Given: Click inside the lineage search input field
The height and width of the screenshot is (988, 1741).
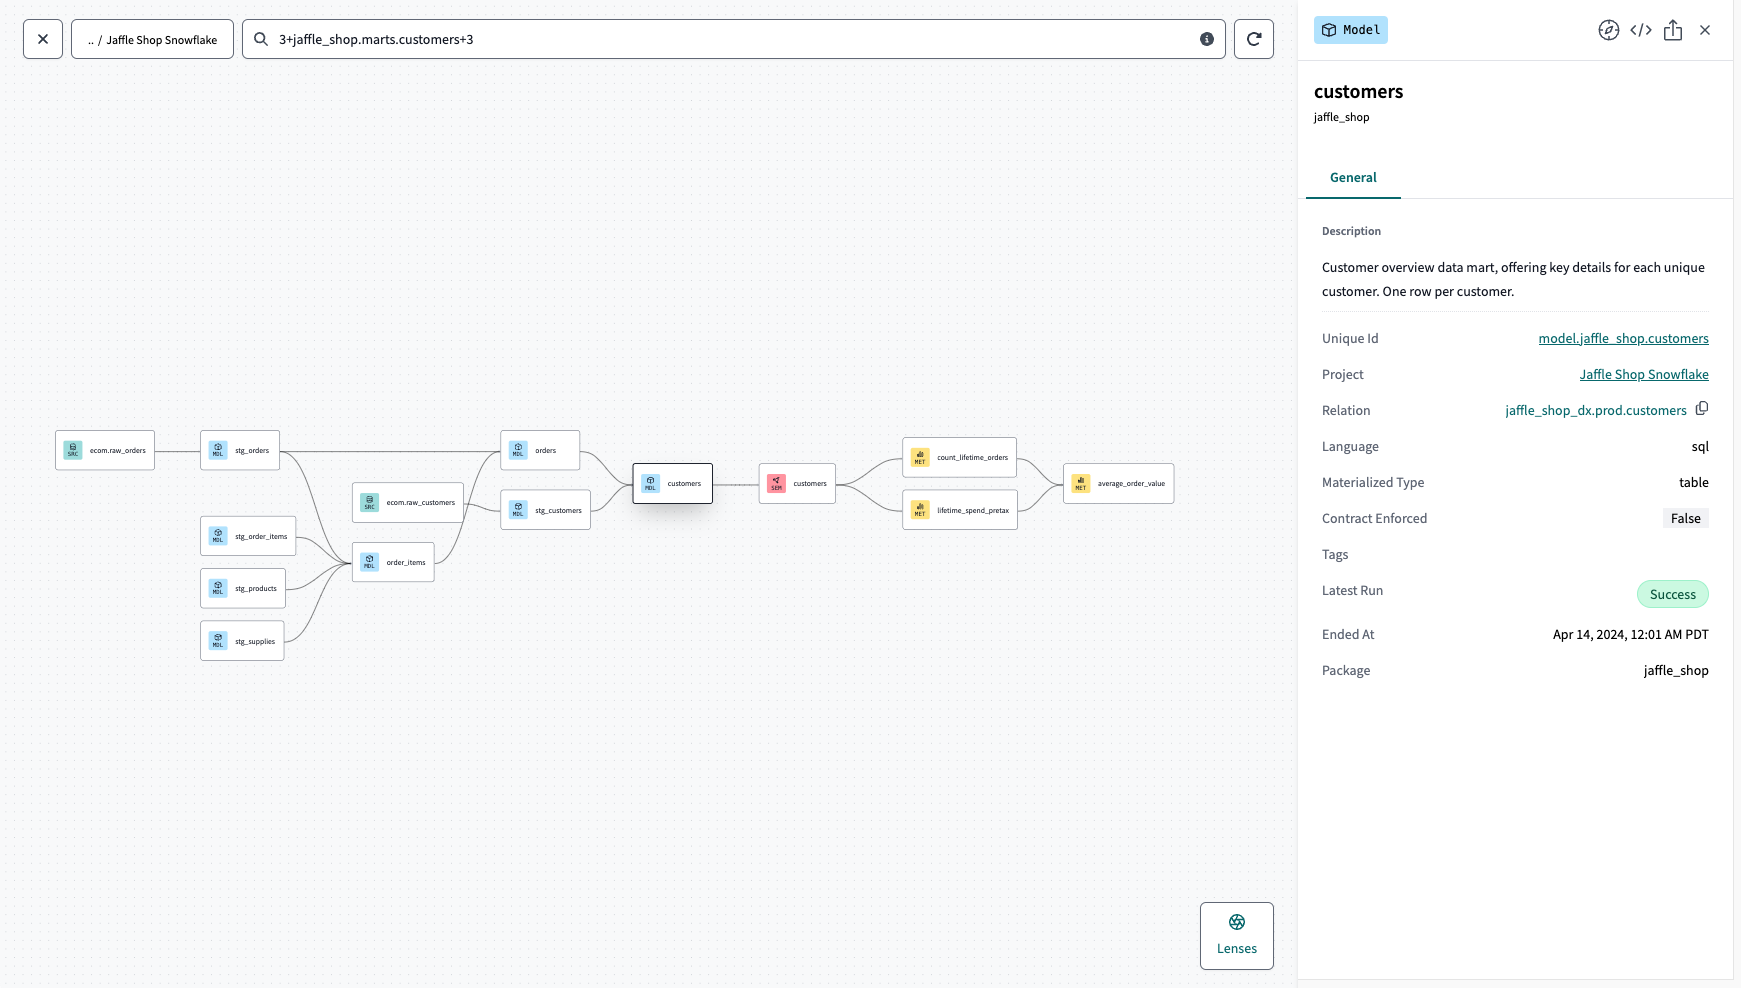Looking at the screenshot, I should tap(700, 39).
